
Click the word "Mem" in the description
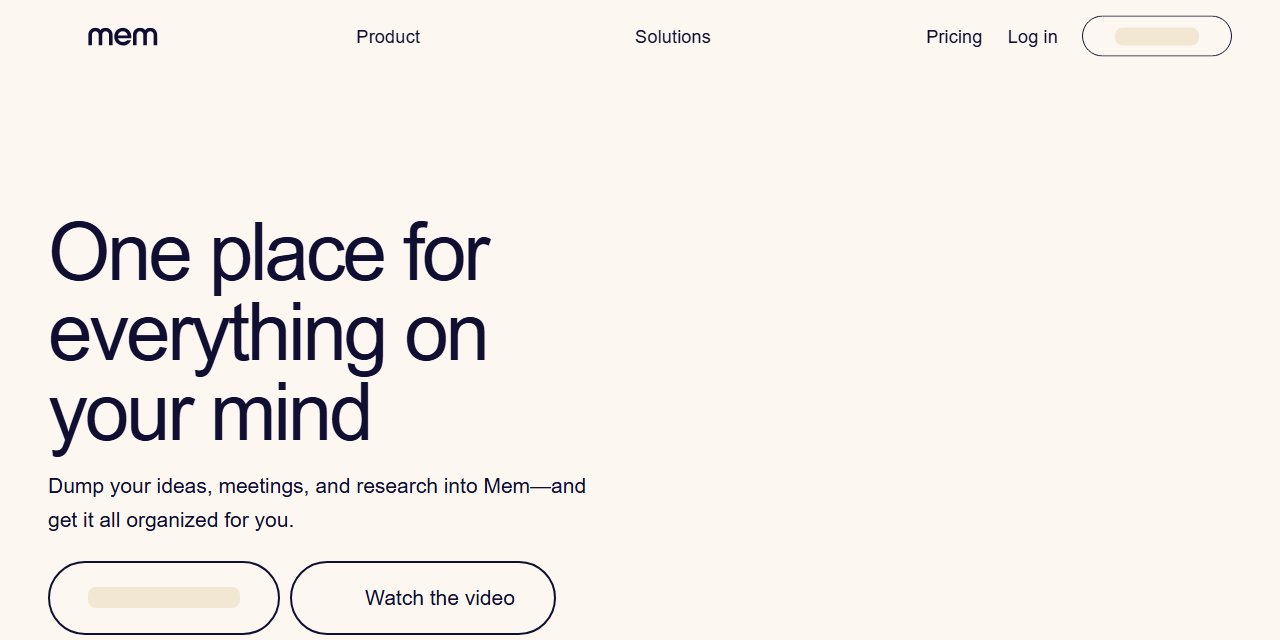pyautogui.click(x=507, y=487)
